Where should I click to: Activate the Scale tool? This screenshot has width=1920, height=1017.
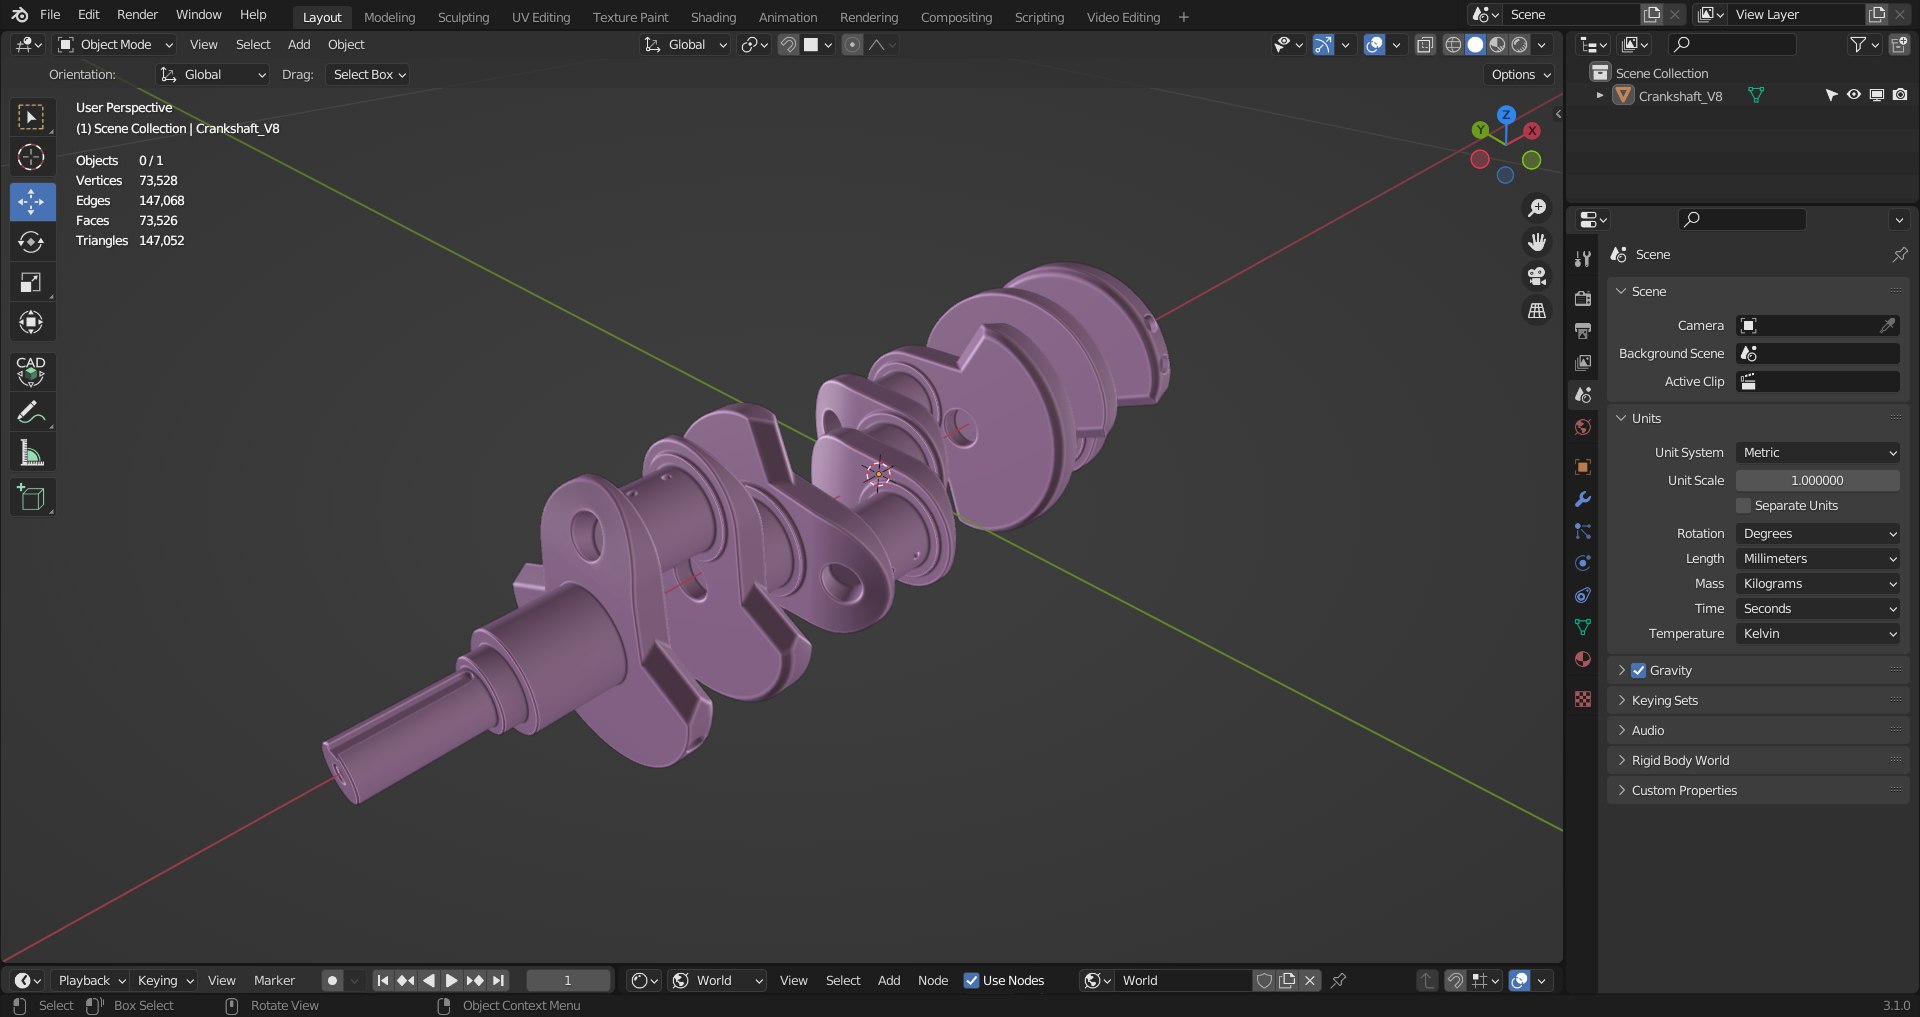pos(31,283)
